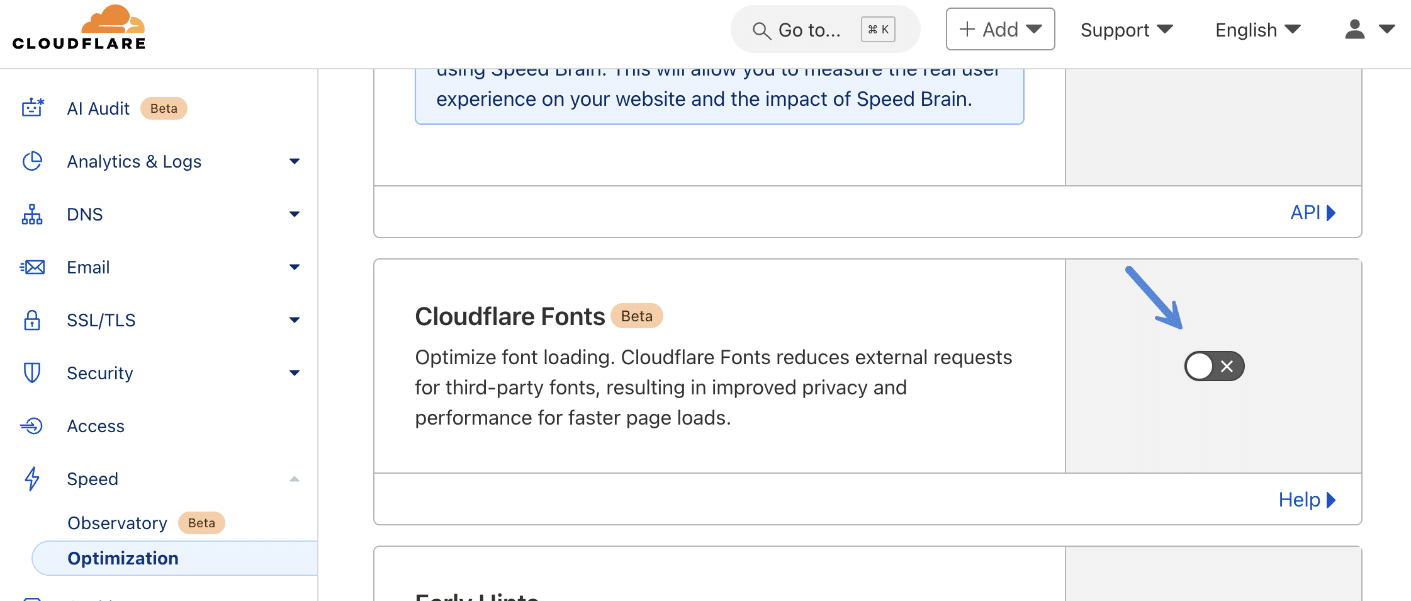Click the Cloudflare logo
Image resolution: width=1411 pixels, height=601 pixels.
pos(79,28)
